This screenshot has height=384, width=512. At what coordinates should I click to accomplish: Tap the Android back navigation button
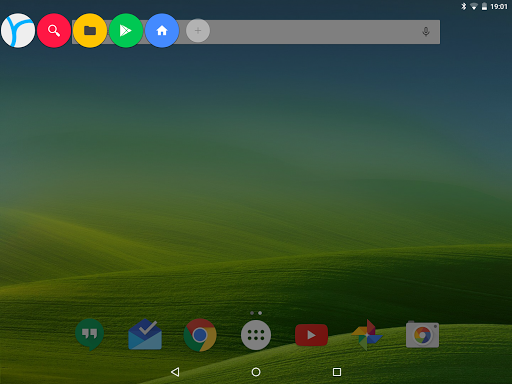point(175,372)
